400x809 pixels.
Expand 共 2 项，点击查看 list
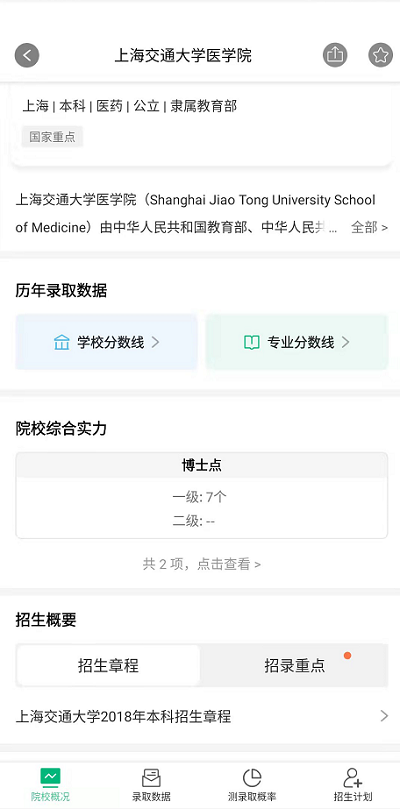coord(201,564)
